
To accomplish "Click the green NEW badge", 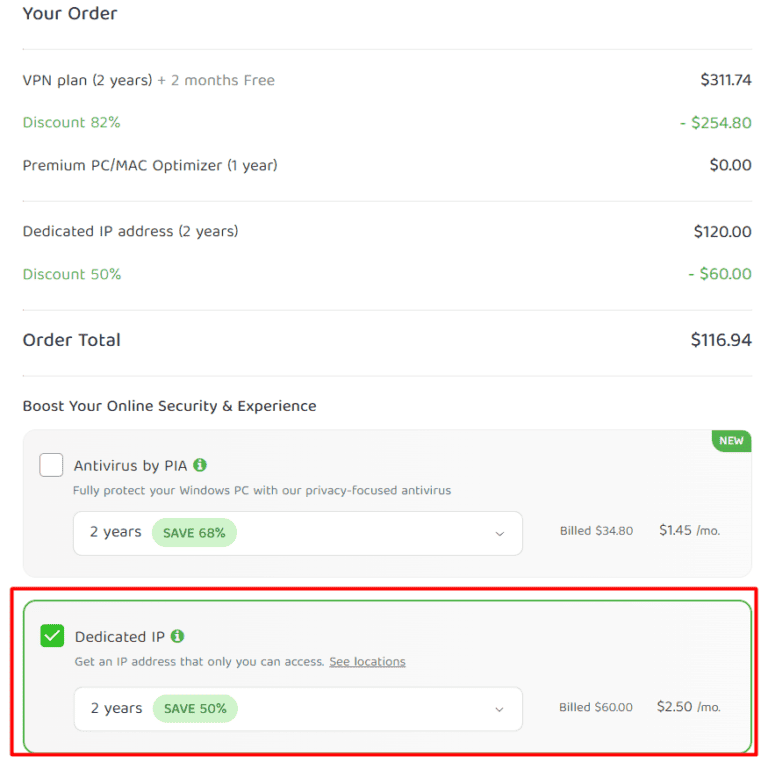I will point(731,440).
